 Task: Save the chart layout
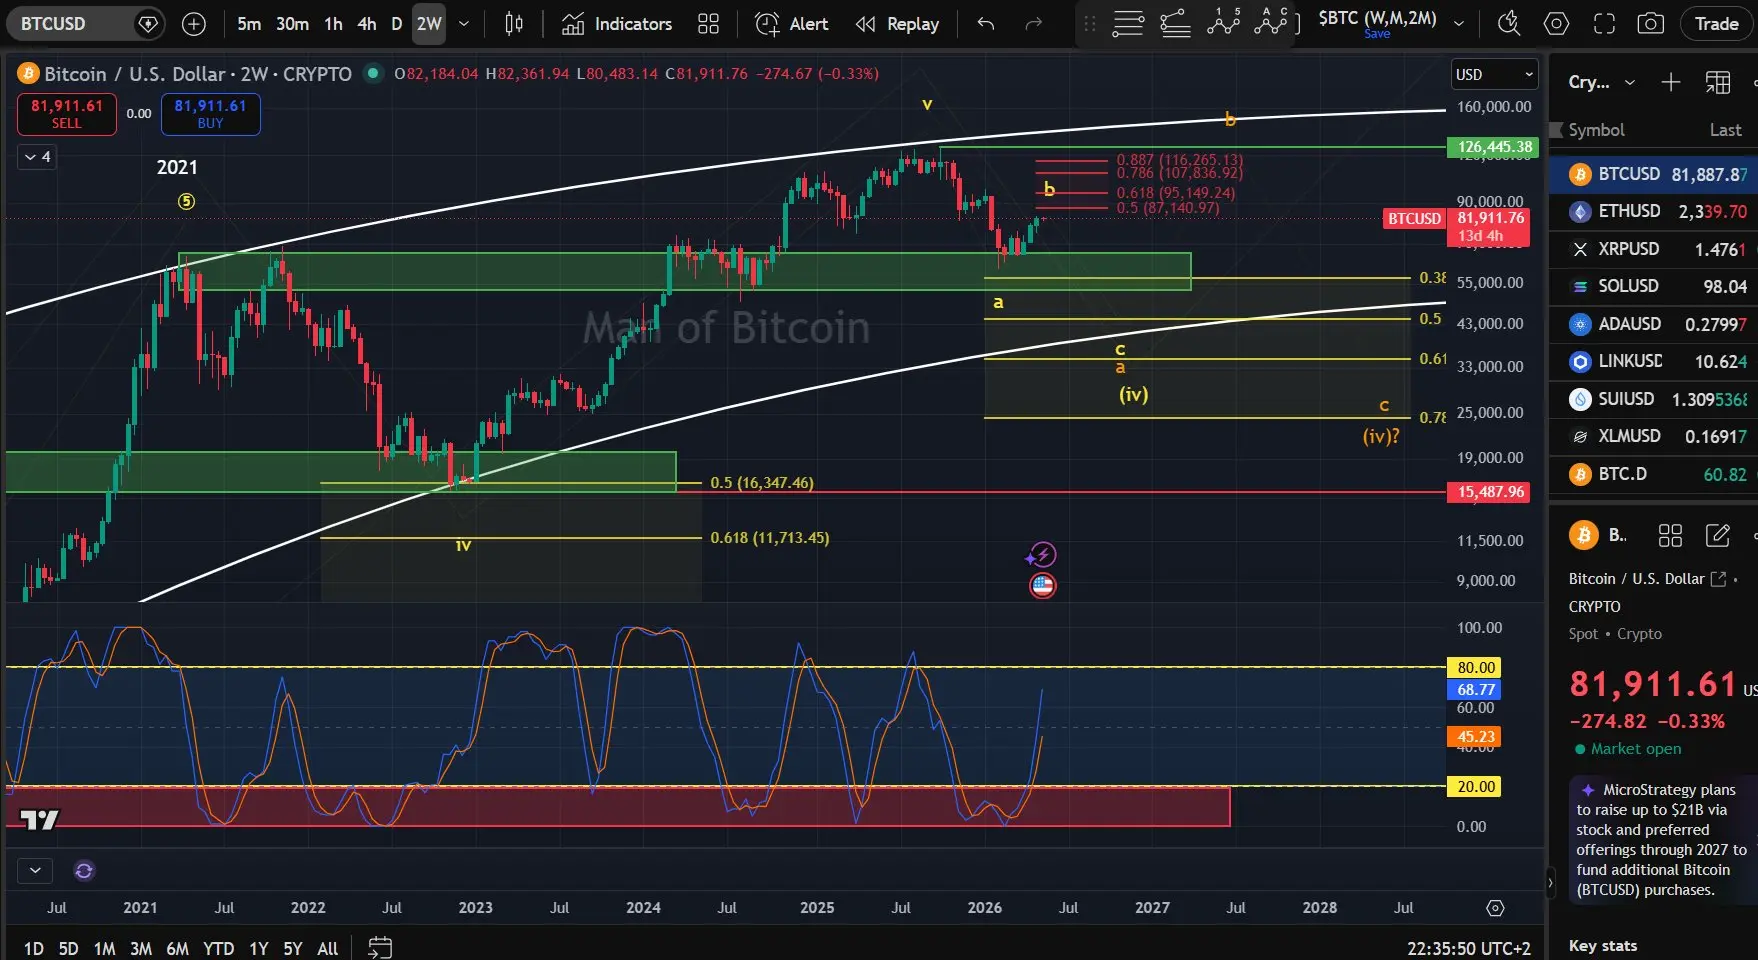pyautogui.click(x=1377, y=34)
